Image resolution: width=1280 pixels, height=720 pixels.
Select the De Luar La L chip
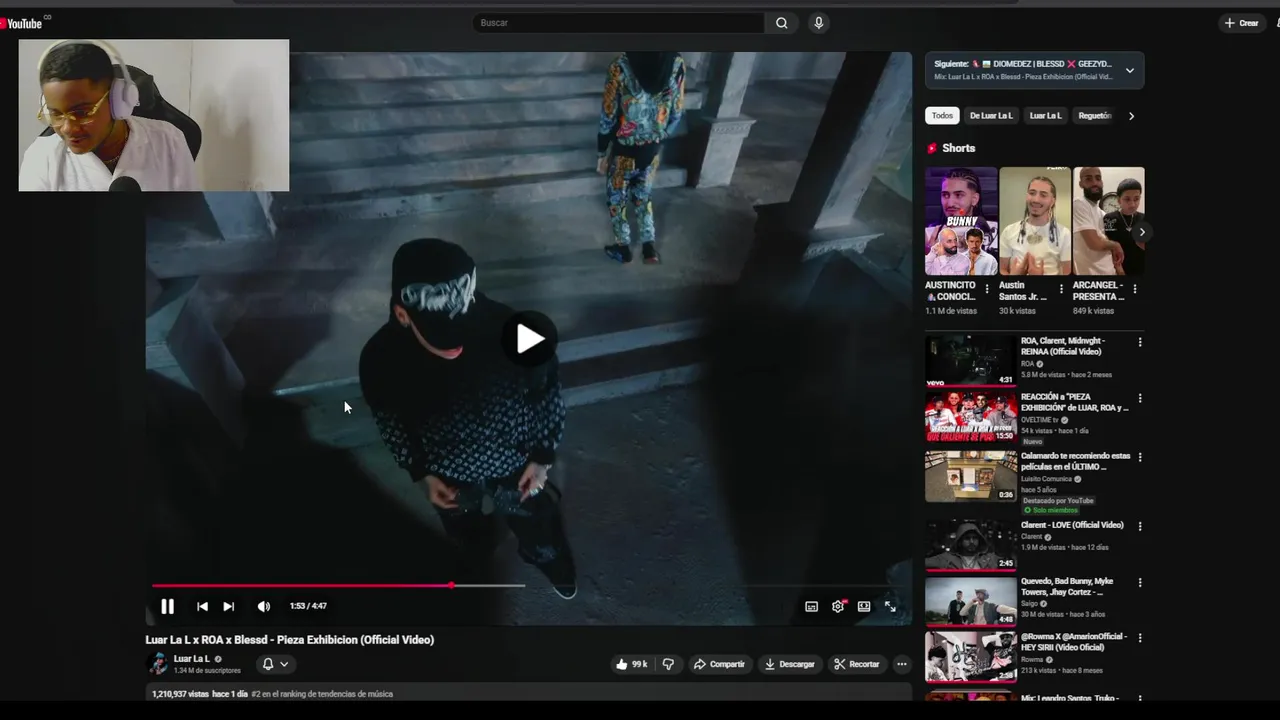coord(991,116)
